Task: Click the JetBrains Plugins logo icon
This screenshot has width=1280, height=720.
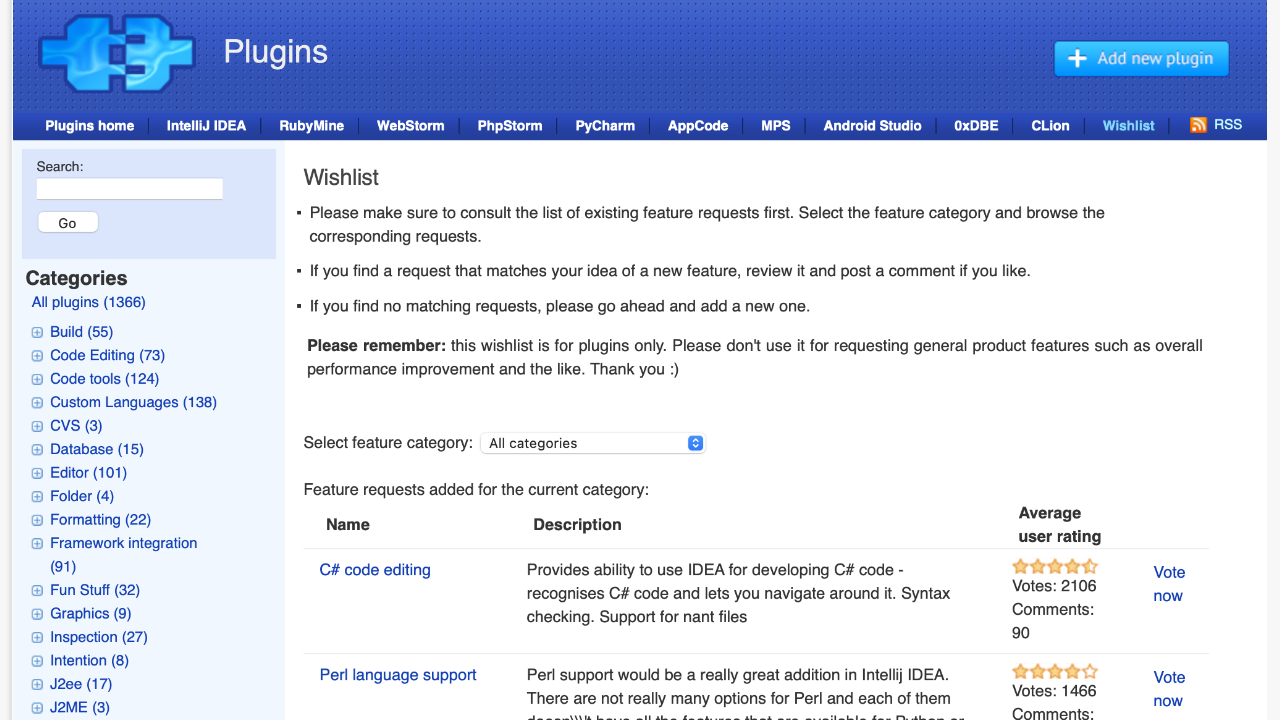Action: point(117,54)
